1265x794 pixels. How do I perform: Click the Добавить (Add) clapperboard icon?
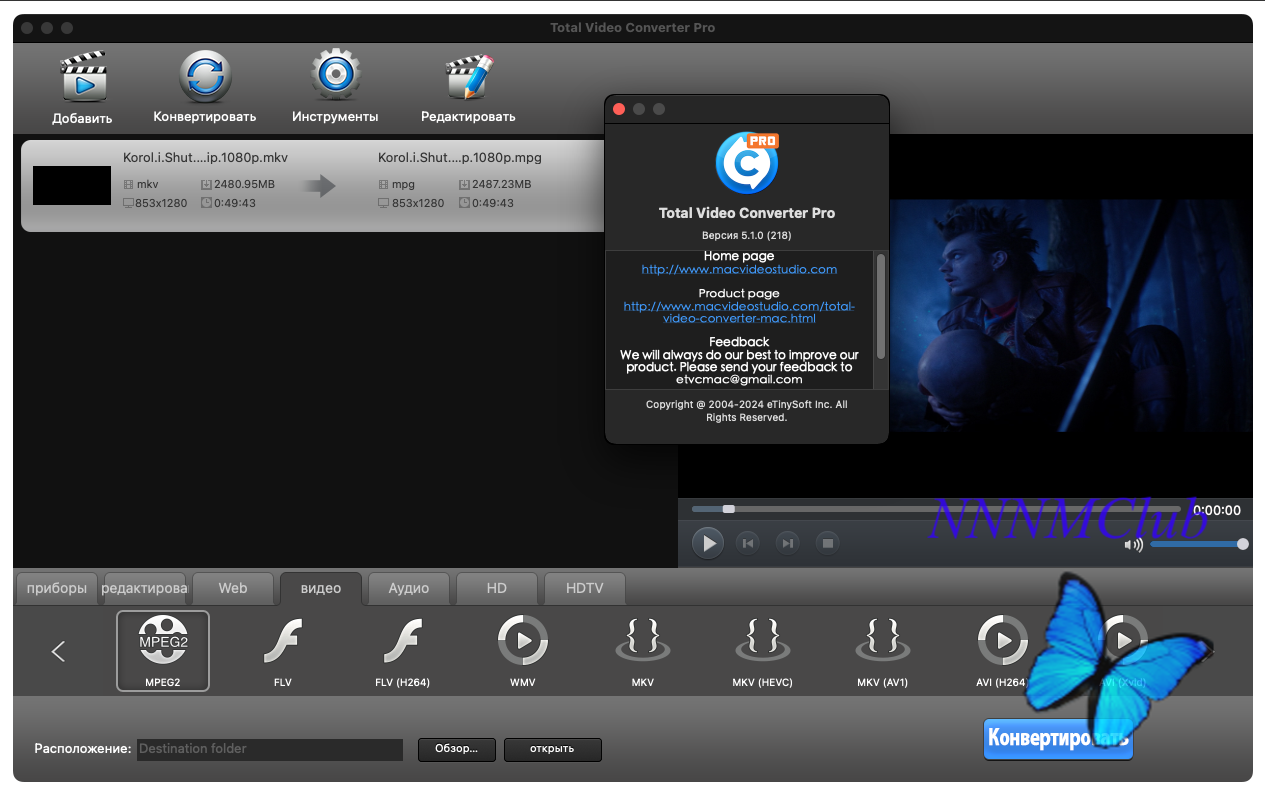(x=82, y=78)
